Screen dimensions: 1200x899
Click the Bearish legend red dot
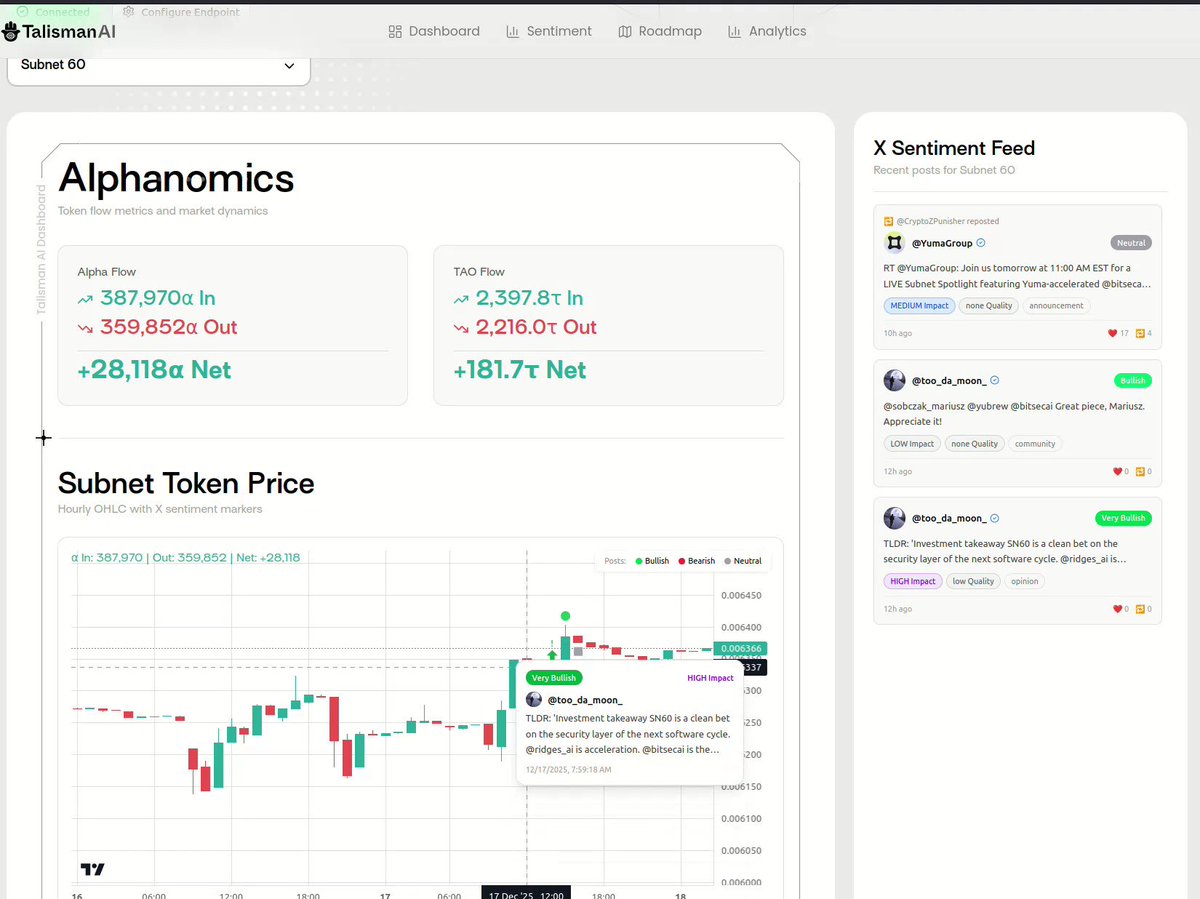tap(681, 561)
